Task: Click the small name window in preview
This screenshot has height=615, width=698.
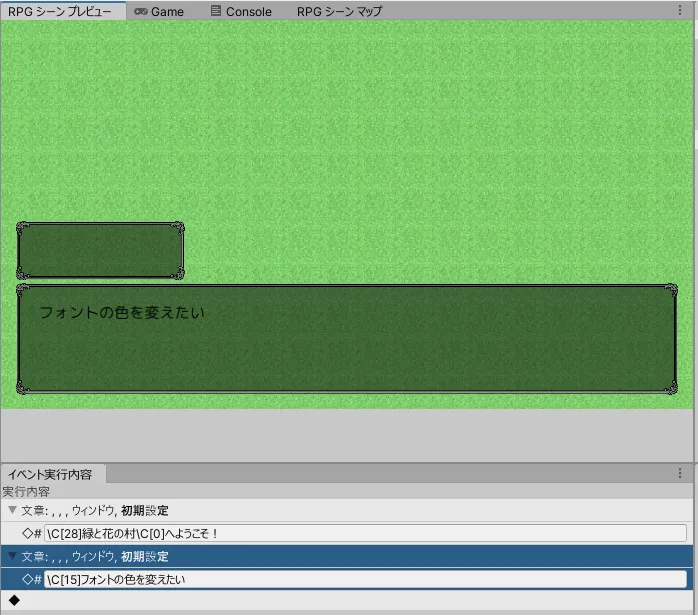Action: (x=100, y=251)
